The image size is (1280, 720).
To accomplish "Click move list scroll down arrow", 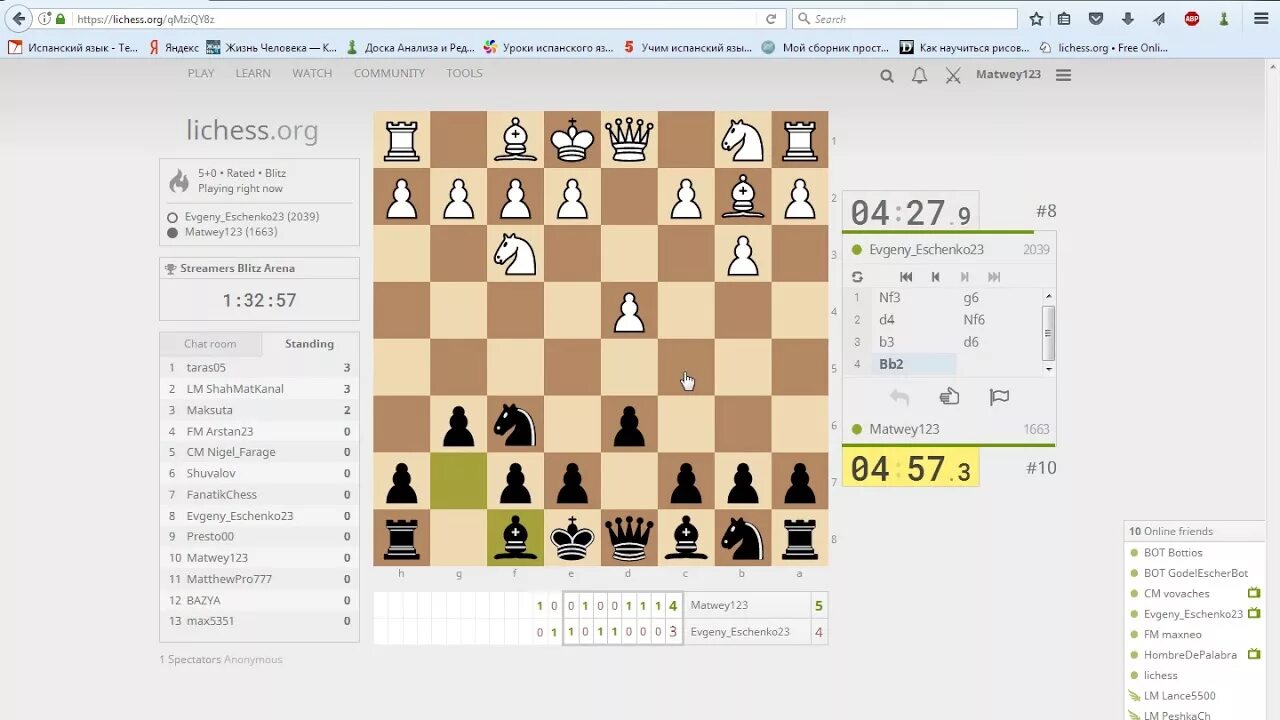I will pos(1048,368).
